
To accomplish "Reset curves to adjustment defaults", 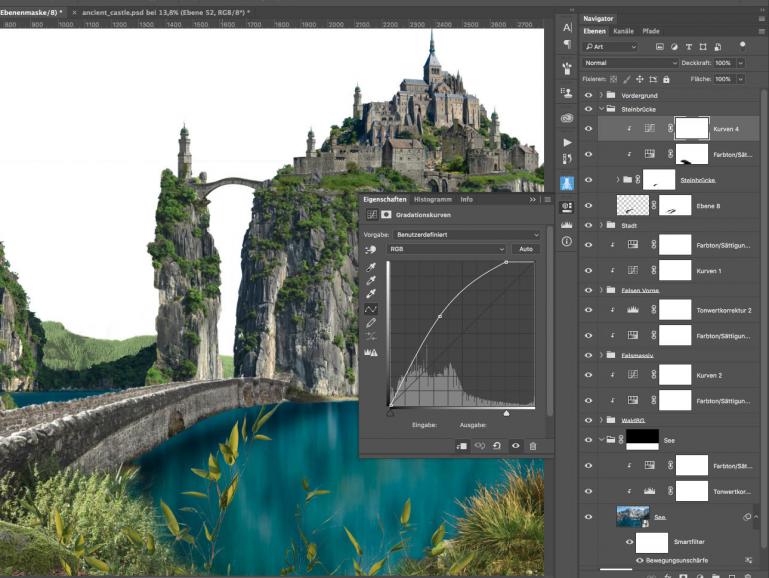I will [x=498, y=446].
